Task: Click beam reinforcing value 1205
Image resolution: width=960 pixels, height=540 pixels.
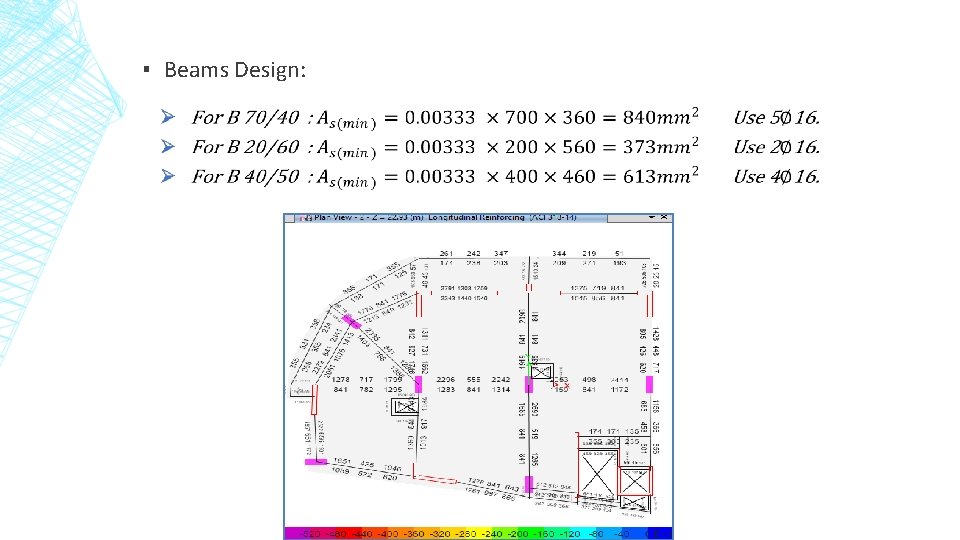Action: click(x=393, y=389)
